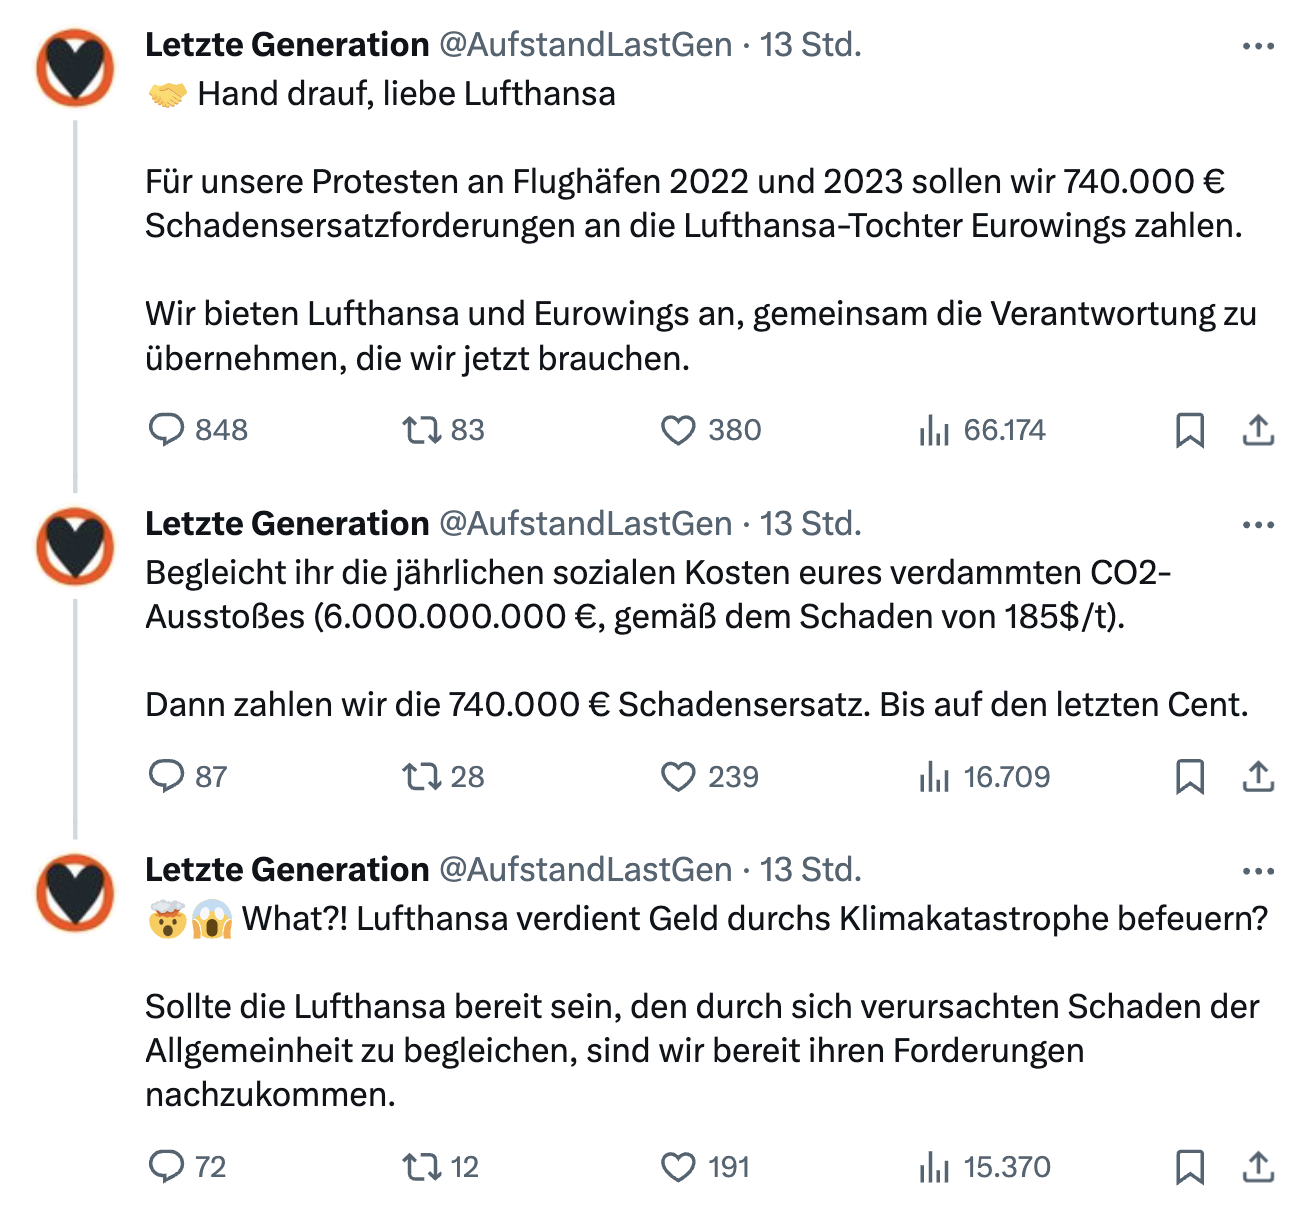Open the @AufstandLastGen handle on first tweet
This screenshot has height=1208, width=1314.
[585, 45]
